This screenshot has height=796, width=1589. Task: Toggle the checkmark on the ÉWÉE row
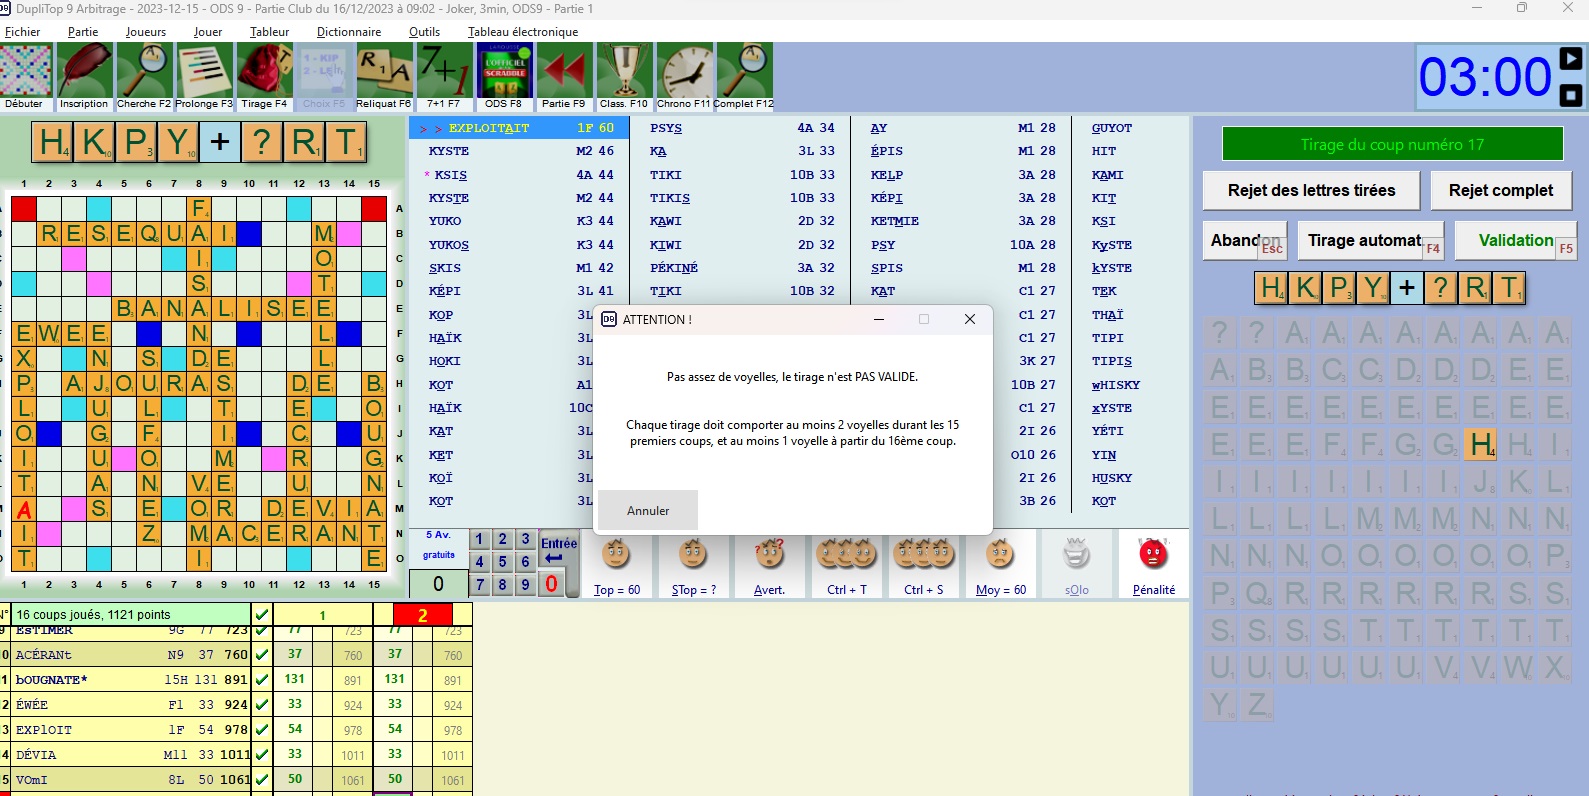coord(262,705)
